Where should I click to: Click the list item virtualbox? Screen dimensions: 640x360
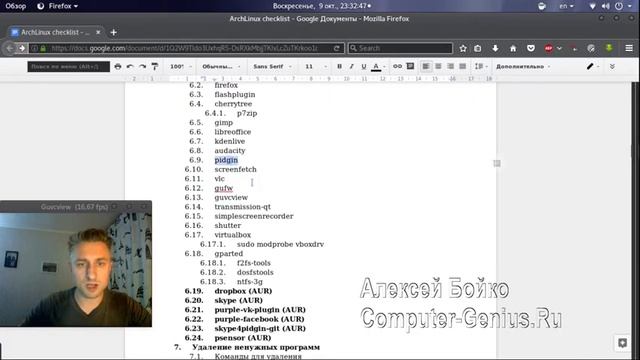233,235
